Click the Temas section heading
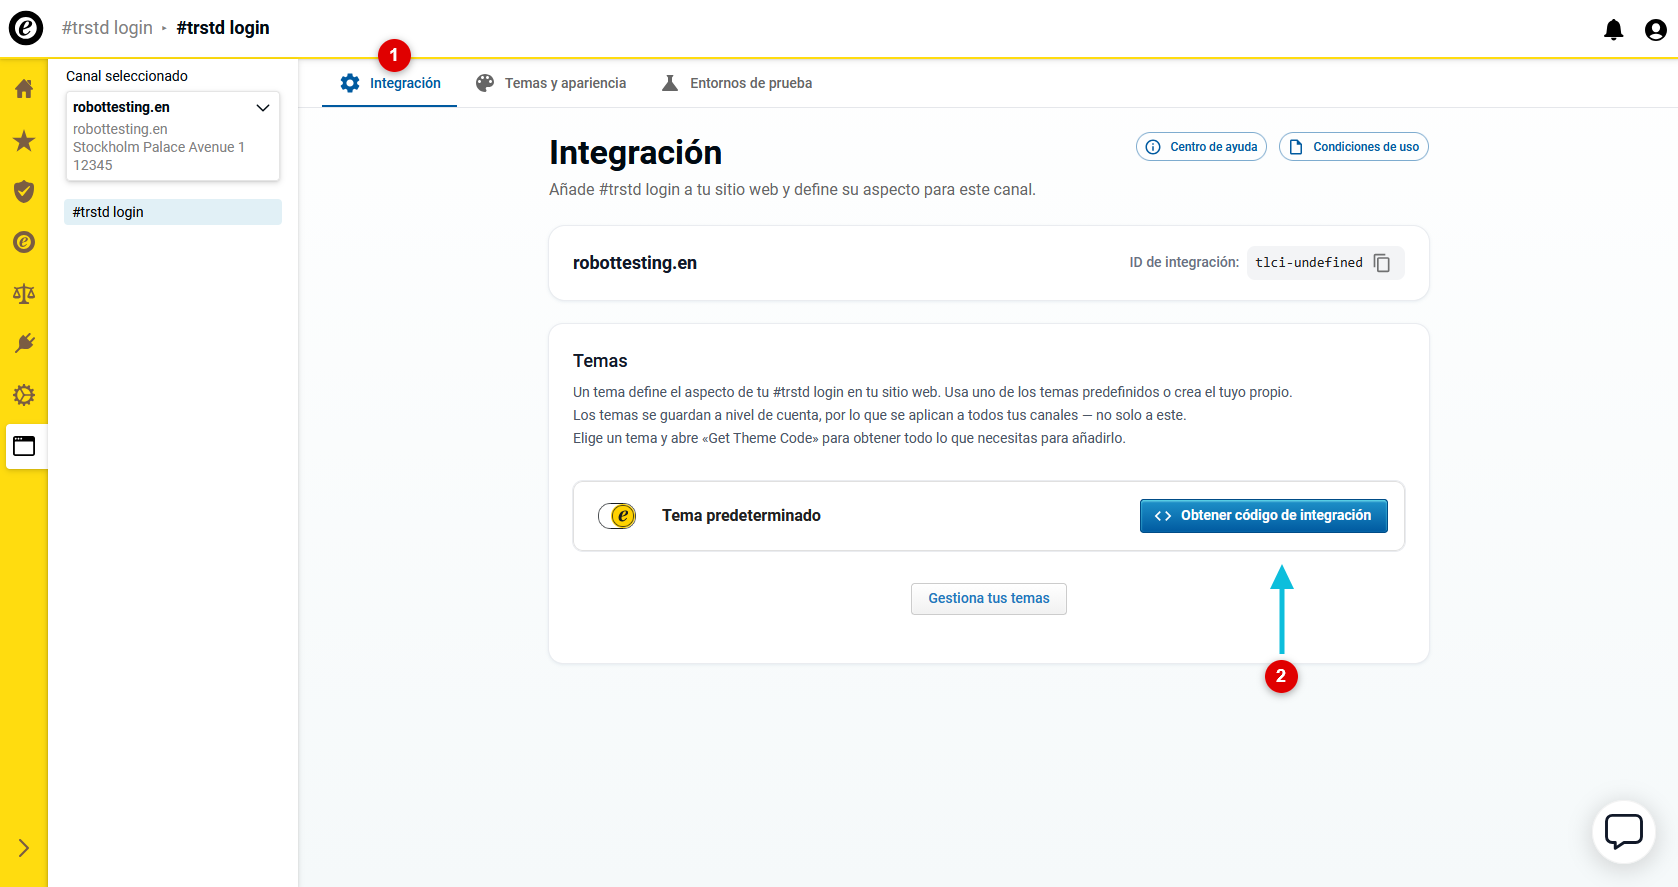The height and width of the screenshot is (887, 1678). pyautogui.click(x=600, y=361)
